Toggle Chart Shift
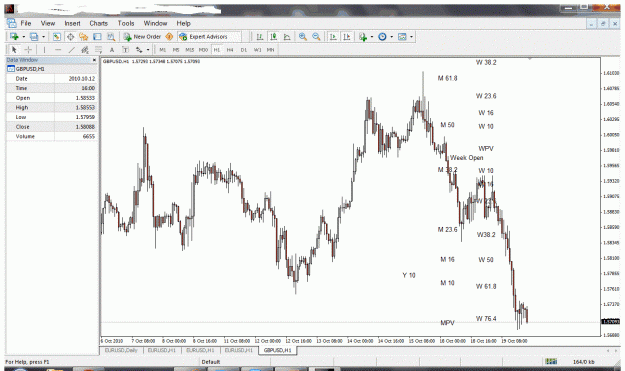Viewport: 625px width, 371px height. coord(347,37)
